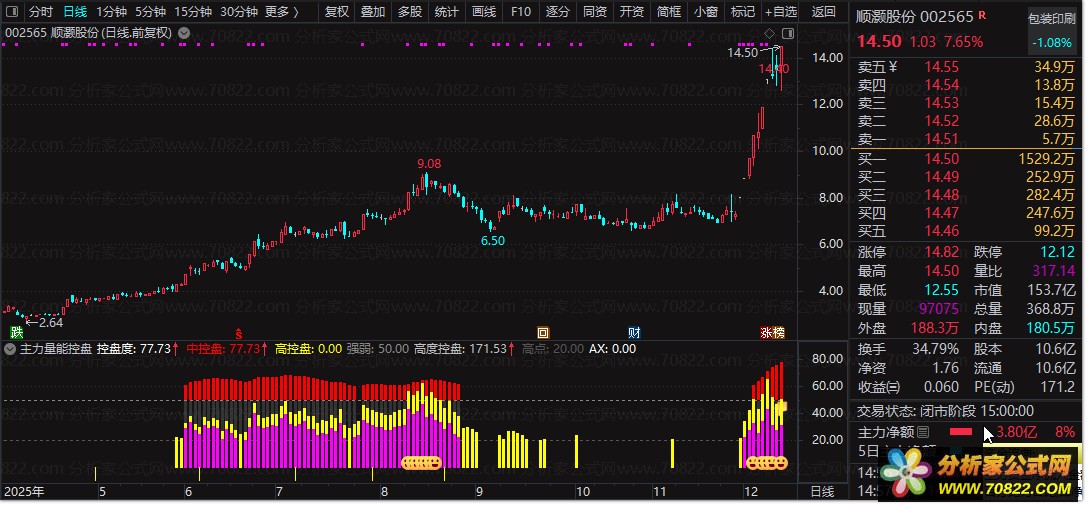The height and width of the screenshot is (505, 1088).
Task: Open the 统计 statistics tool
Action: [x=447, y=12]
